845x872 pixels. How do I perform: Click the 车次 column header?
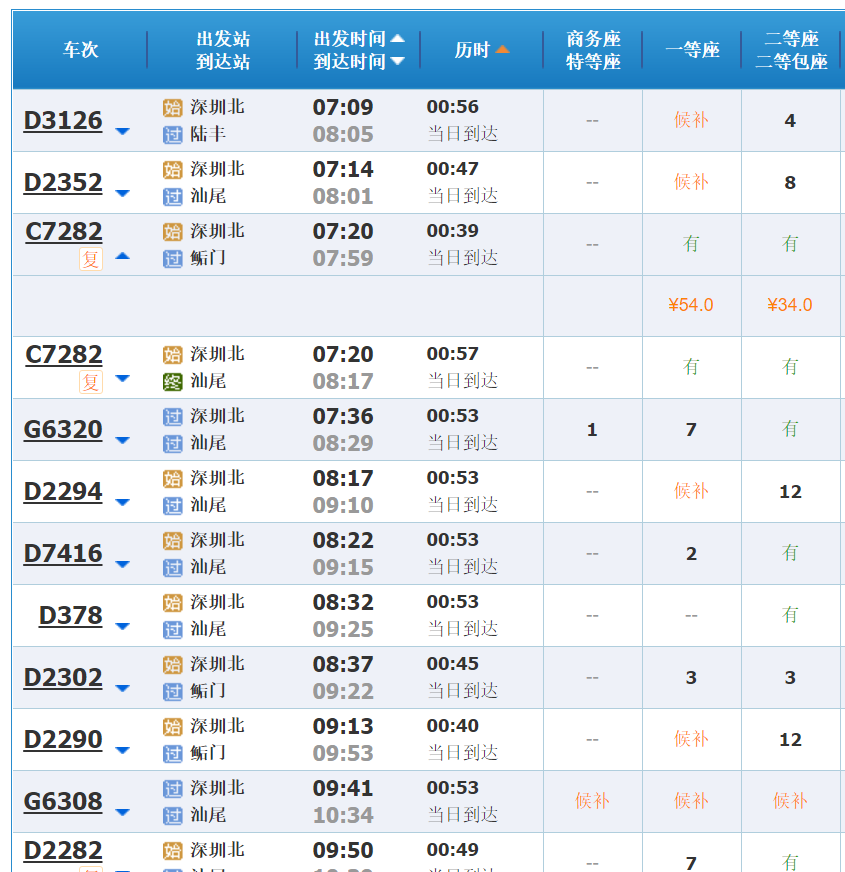(x=81, y=50)
